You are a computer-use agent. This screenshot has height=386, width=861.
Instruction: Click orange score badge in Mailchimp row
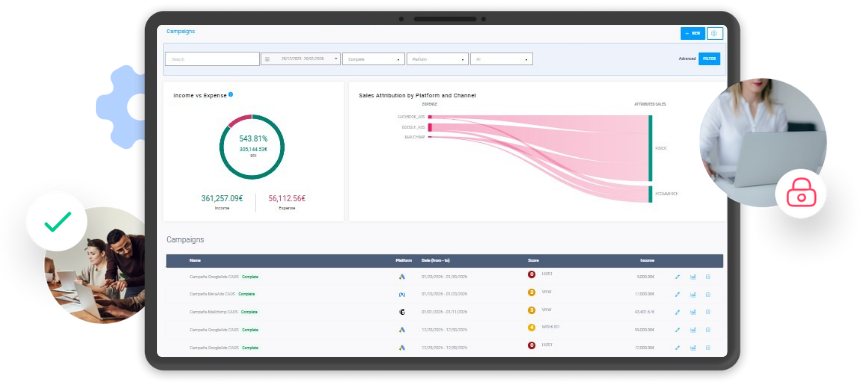point(532,310)
